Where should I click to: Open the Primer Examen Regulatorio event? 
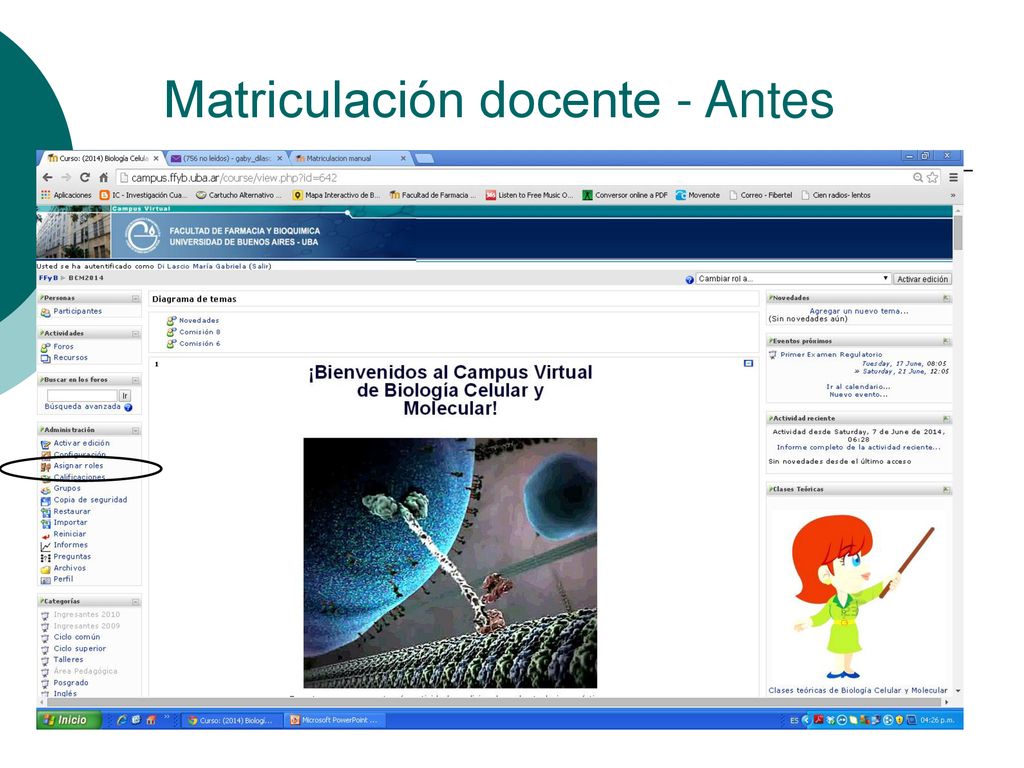[831, 355]
